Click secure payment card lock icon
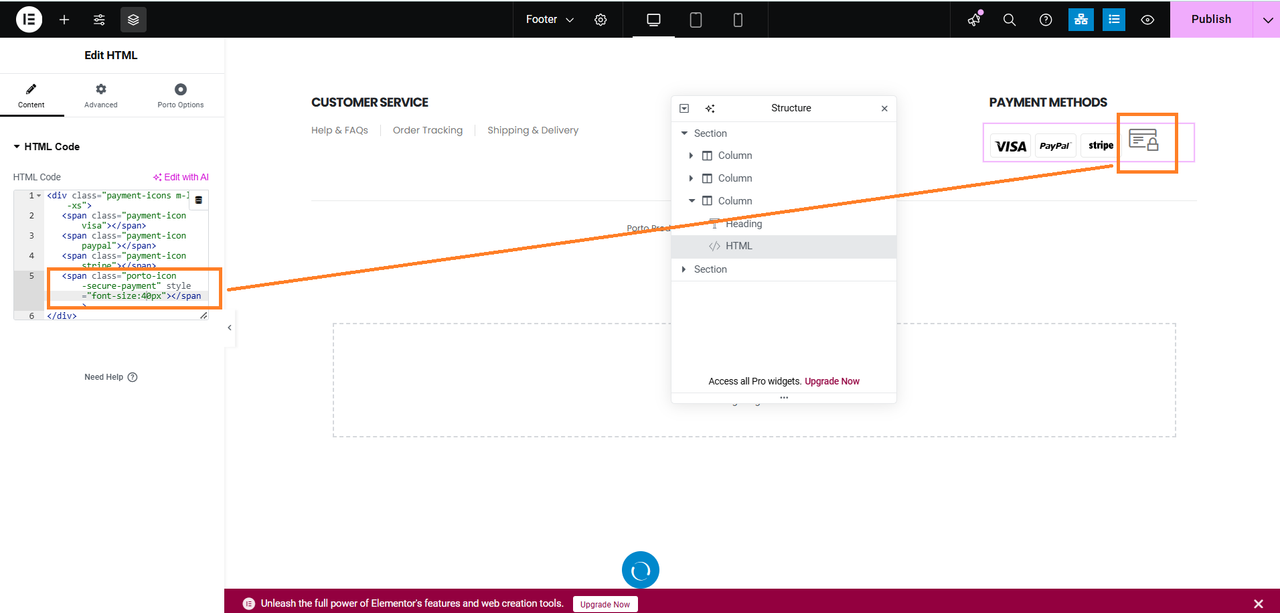Image resolution: width=1280 pixels, height=613 pixels. pos(1144,141)
